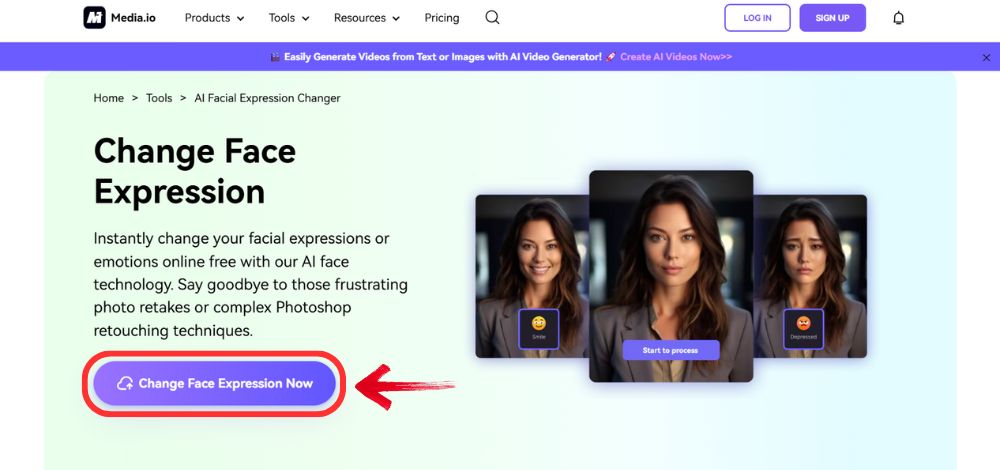Click the Media.io brand name text
Image resolution: width=1000 pixels, height=470 pixels.
point(135,18)
